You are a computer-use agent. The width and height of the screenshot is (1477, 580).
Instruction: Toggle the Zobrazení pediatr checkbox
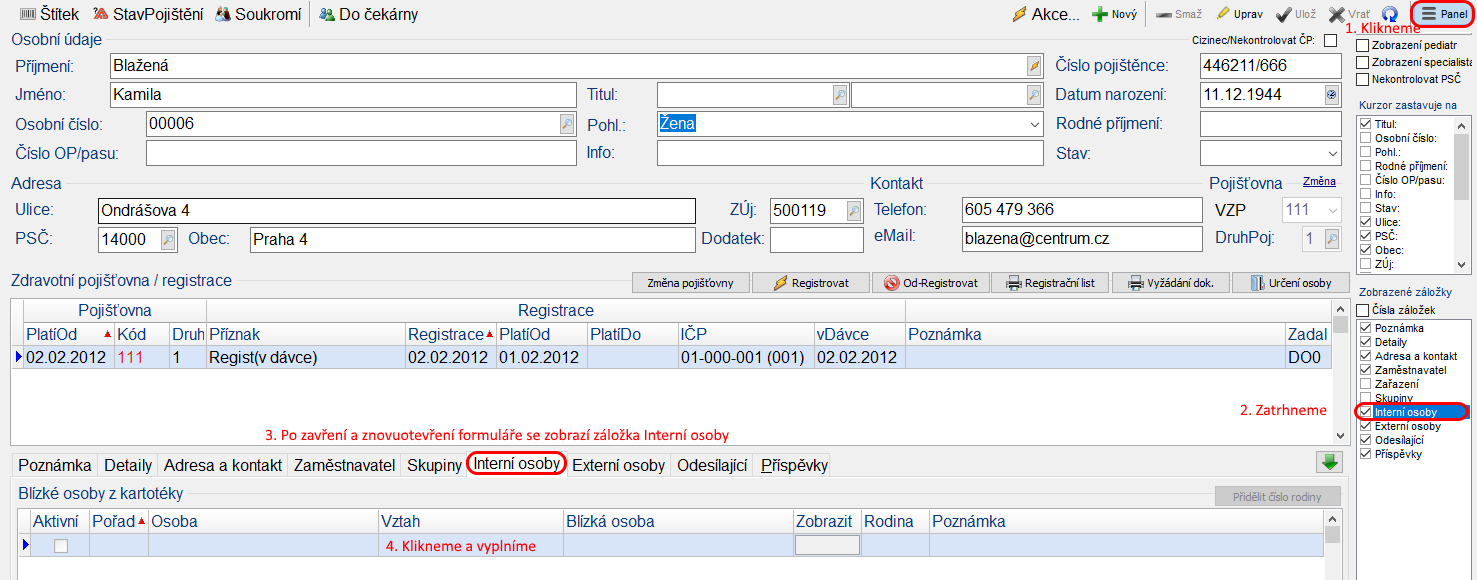point(1363,45)
